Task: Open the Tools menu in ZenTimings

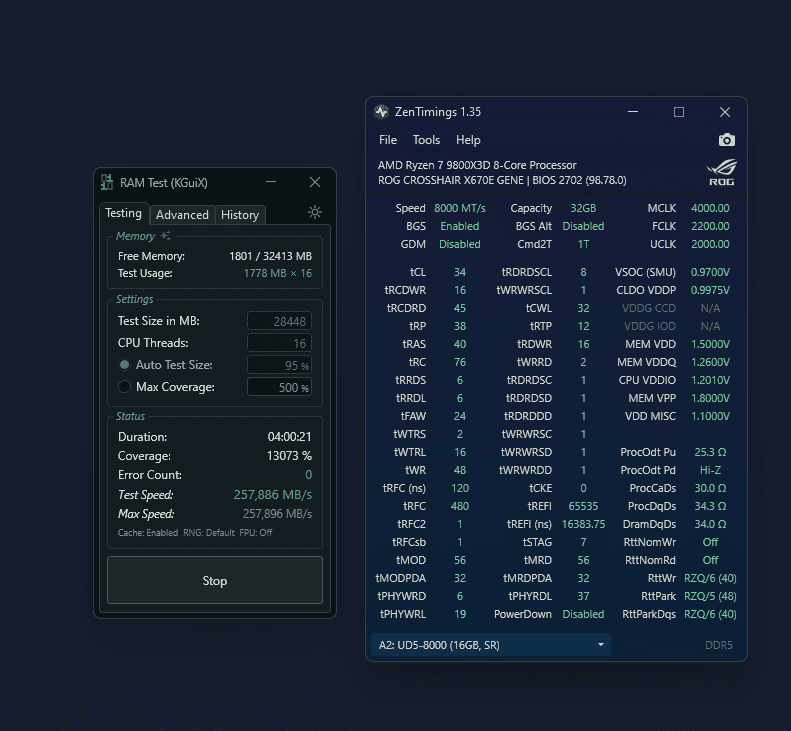Action: (x=426, y=140)
